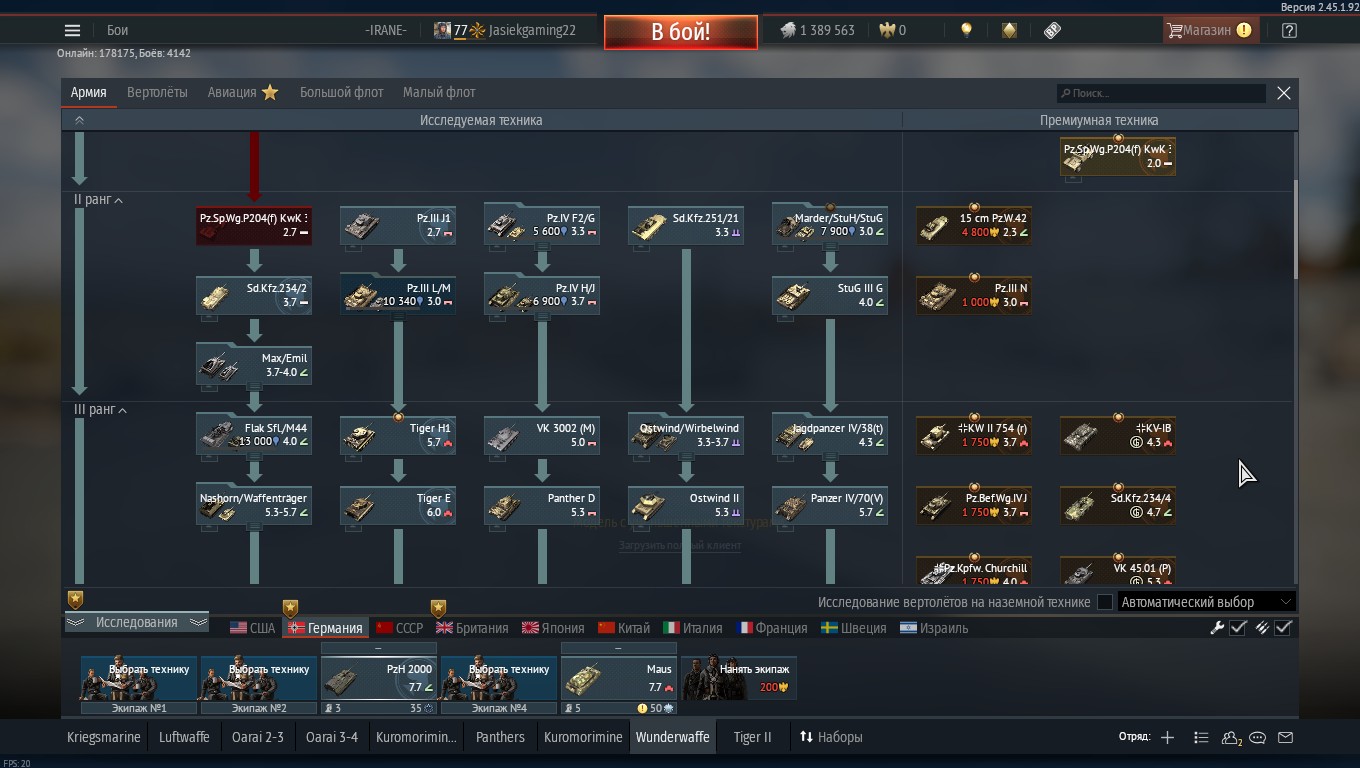Select the premium KV-IB vehicle card
This screenshot has height=768, width=1360.
point(1118,434)
